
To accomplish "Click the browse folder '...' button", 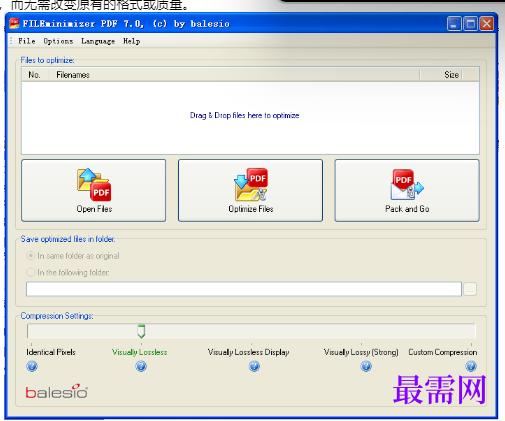I will tap(470, 289).
